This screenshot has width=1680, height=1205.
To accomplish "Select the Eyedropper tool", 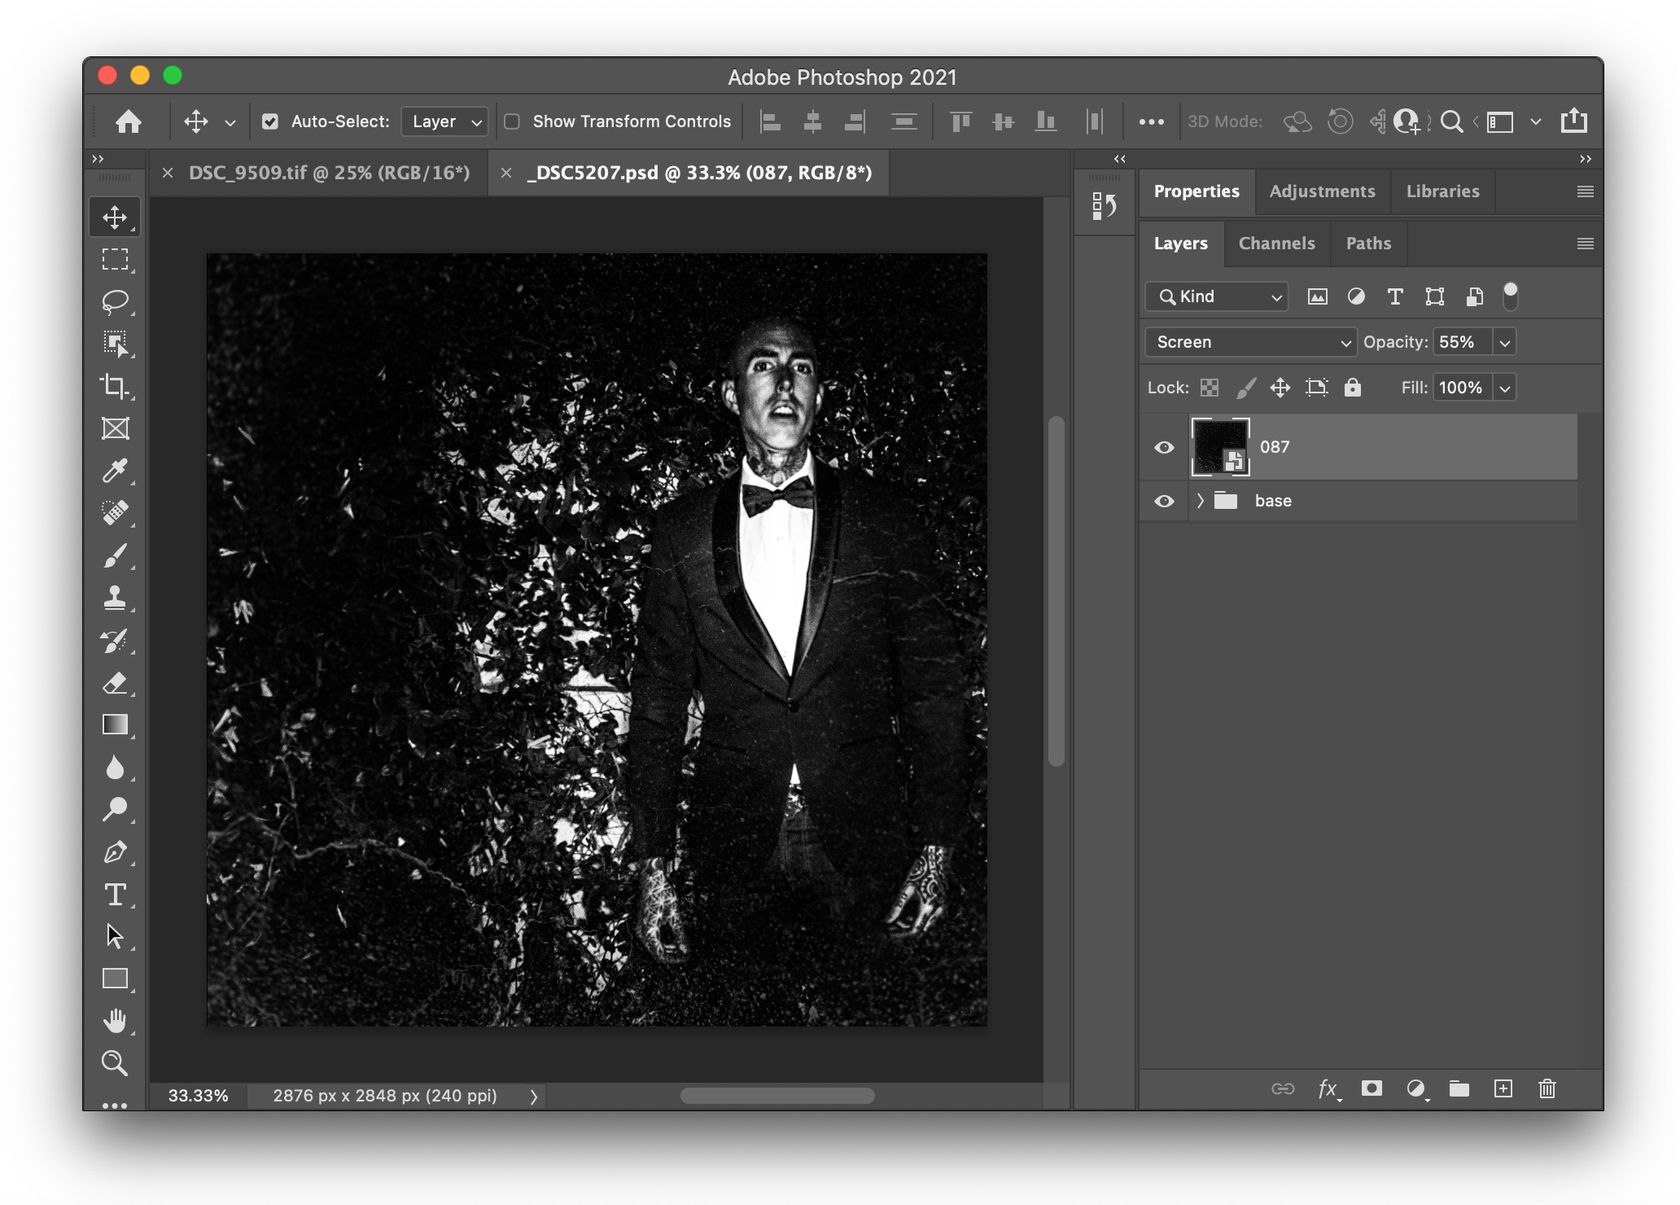I will tap(115, 471).
